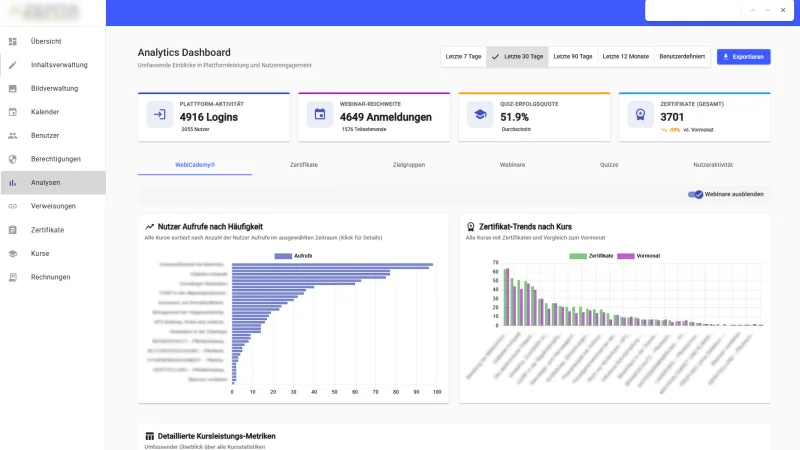Click the badge icon in Zertifikate (Gesamt) card
The image size is (800, 450).
640,114
